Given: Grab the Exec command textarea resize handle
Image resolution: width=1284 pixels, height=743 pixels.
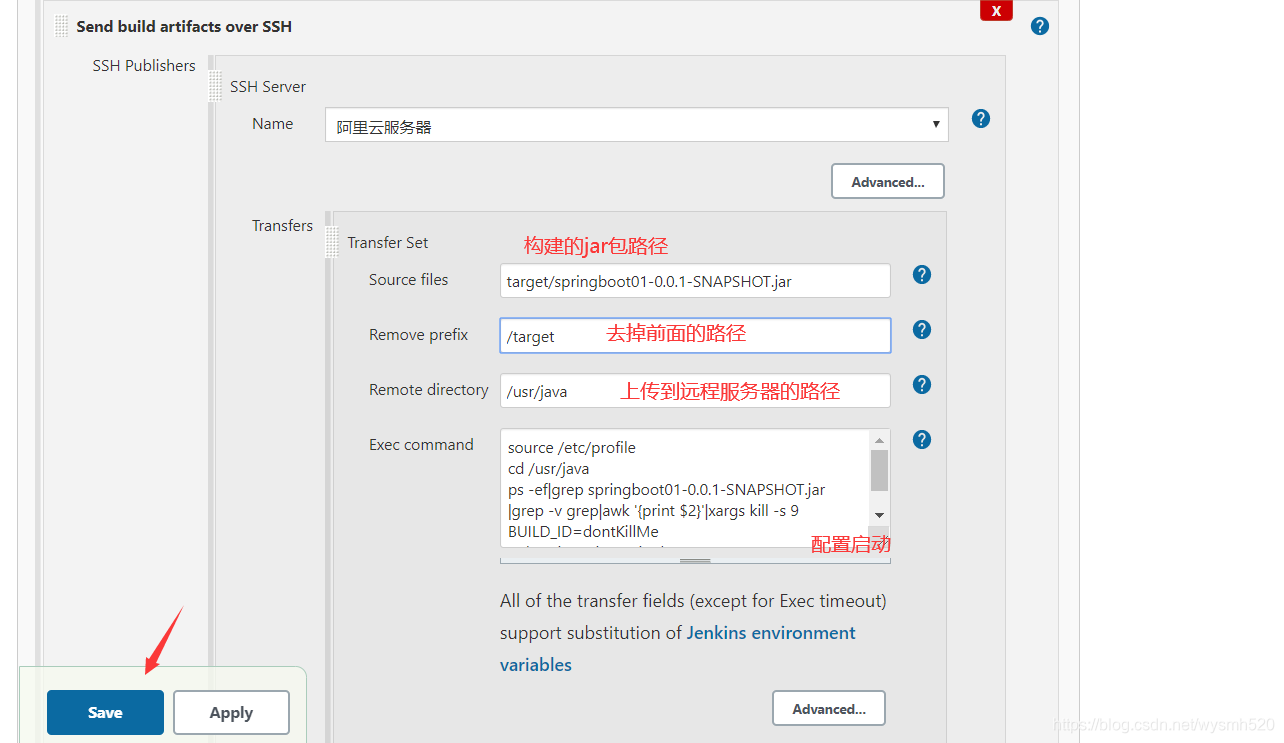Looking at the screenshot, I should pos(695,561).
